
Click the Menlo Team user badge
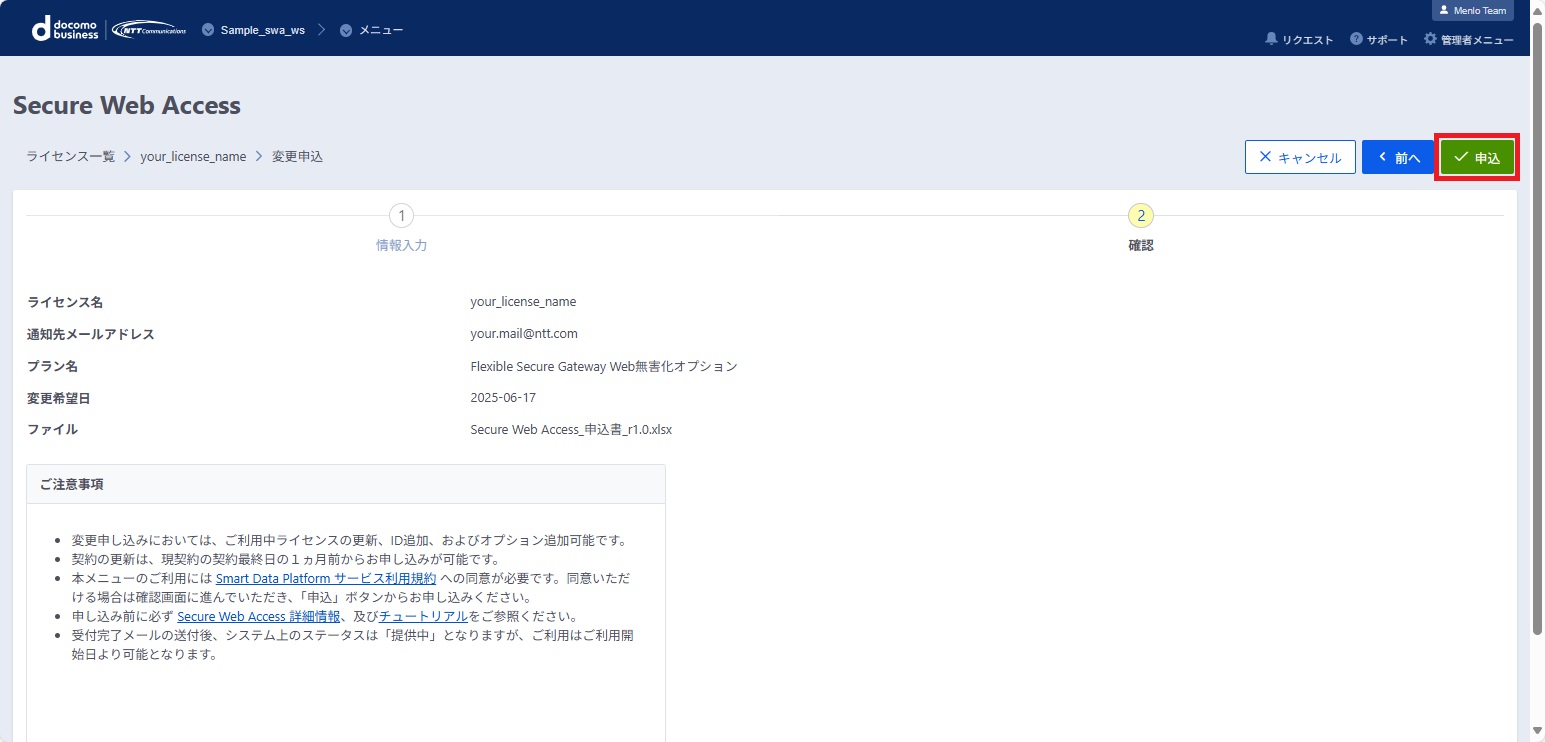[x=1473, y=10]
